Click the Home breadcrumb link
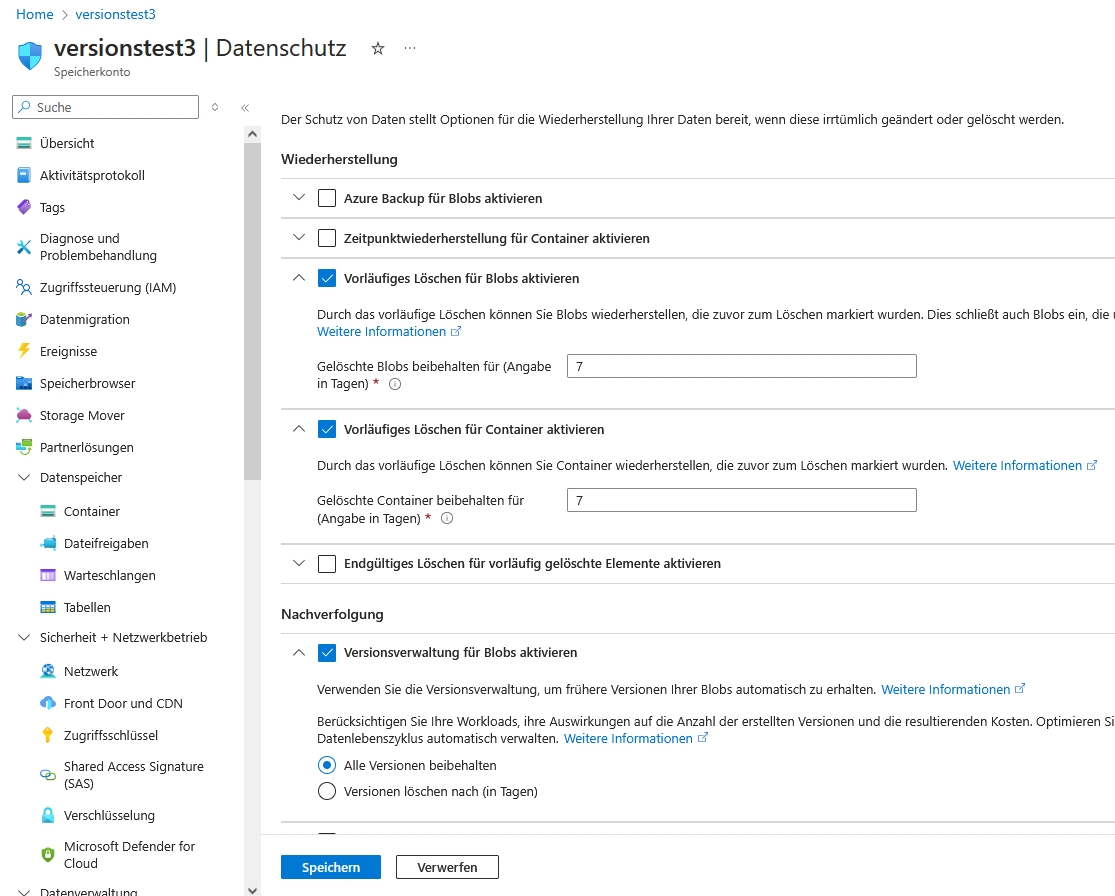The height and width of the screenshot is (896, 1115). [34, 14]
